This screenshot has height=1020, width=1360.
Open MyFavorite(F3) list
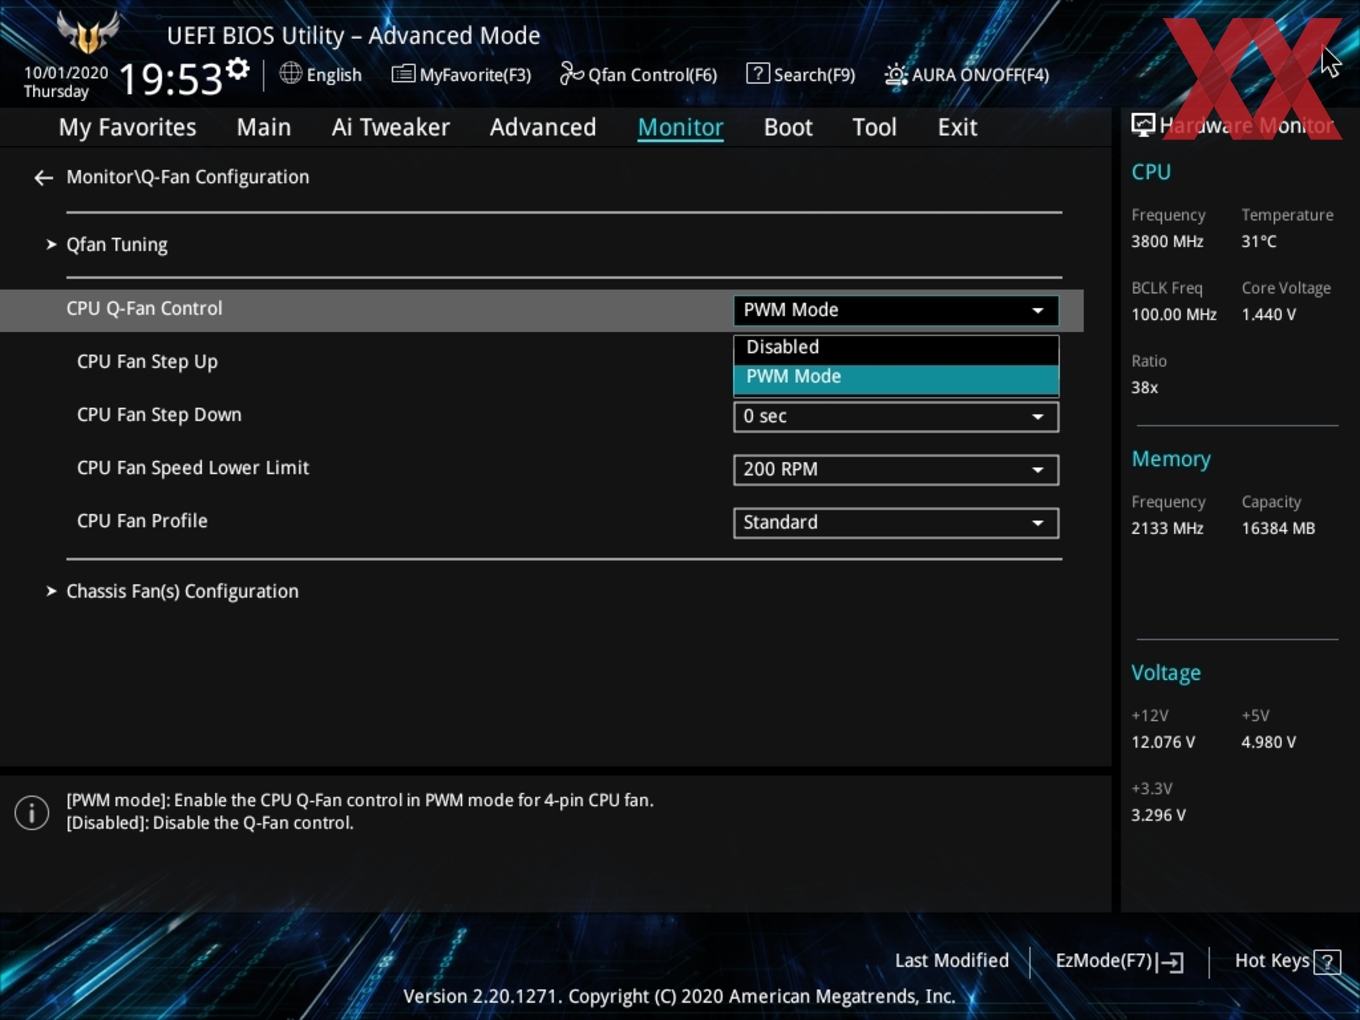[x=461, y=74]
